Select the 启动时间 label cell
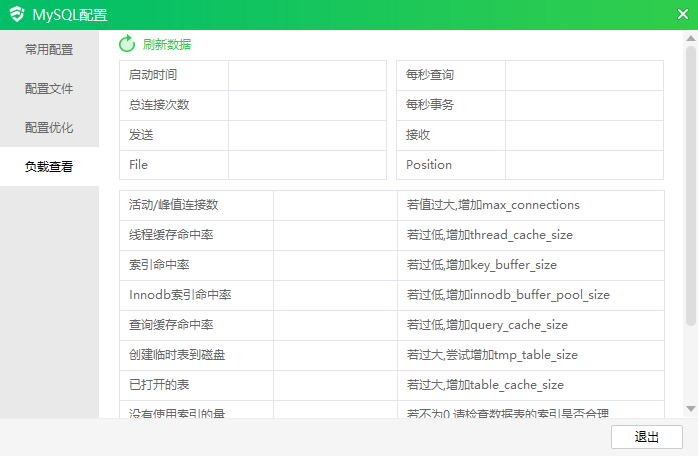The image size is (698, 456). coord(174,75)
